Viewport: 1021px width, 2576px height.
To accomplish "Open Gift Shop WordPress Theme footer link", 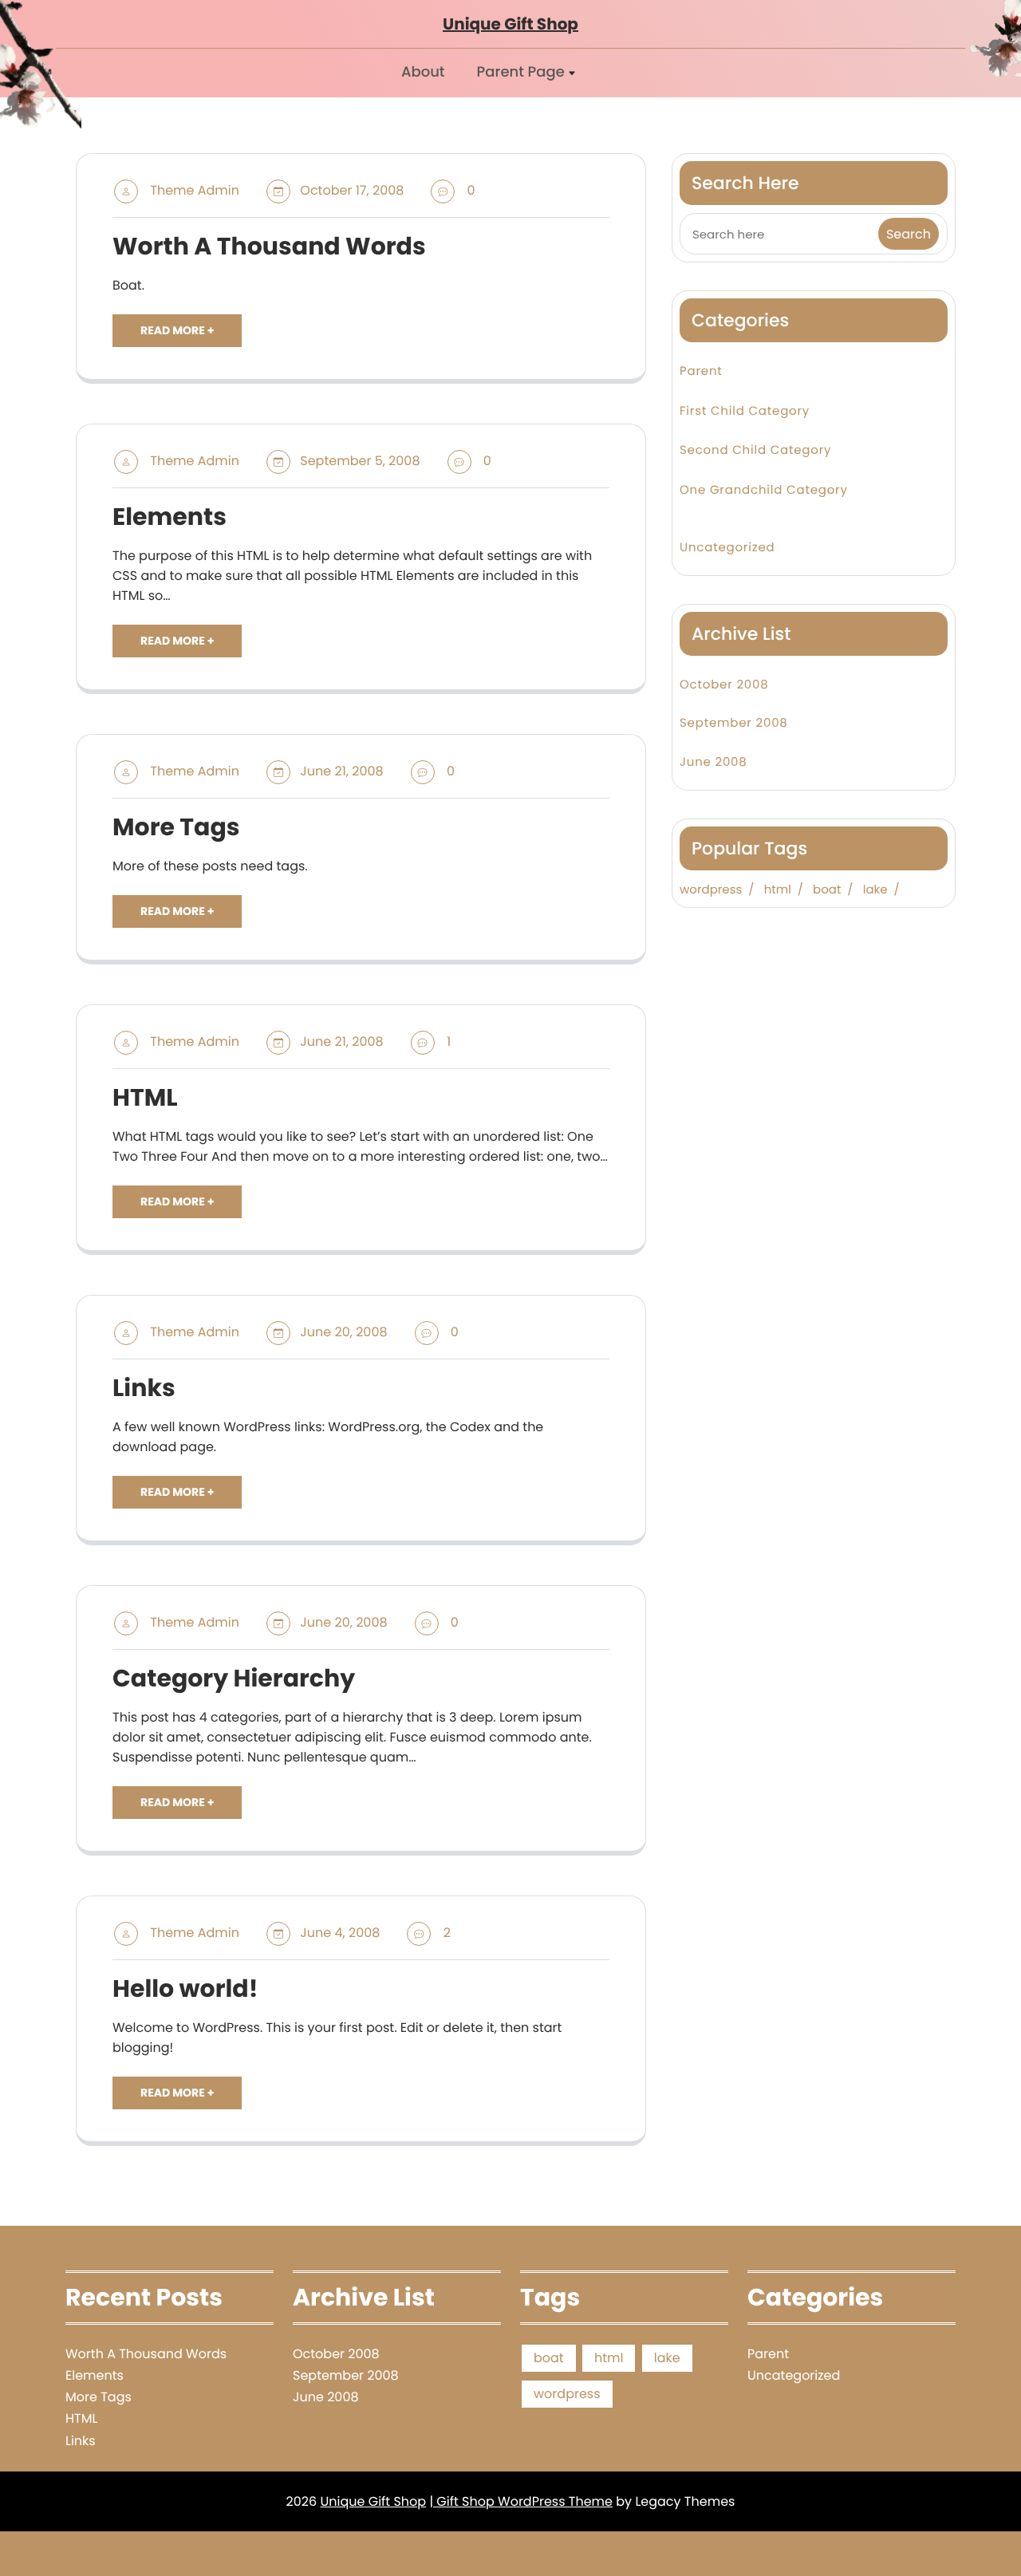I will pyautogui.click(x=524, y=2501).
